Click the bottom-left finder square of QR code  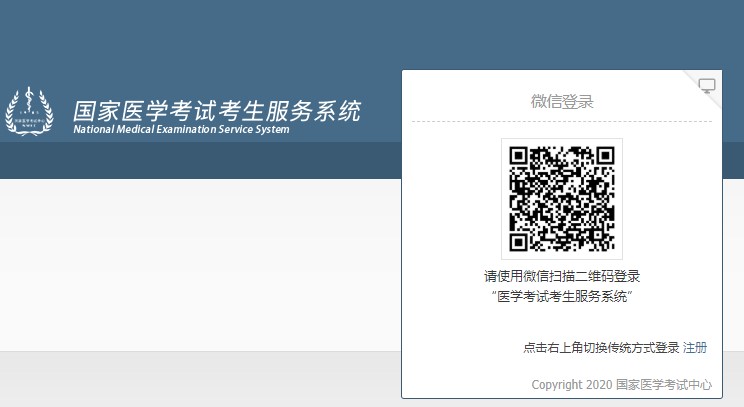(x=520, y=240)
